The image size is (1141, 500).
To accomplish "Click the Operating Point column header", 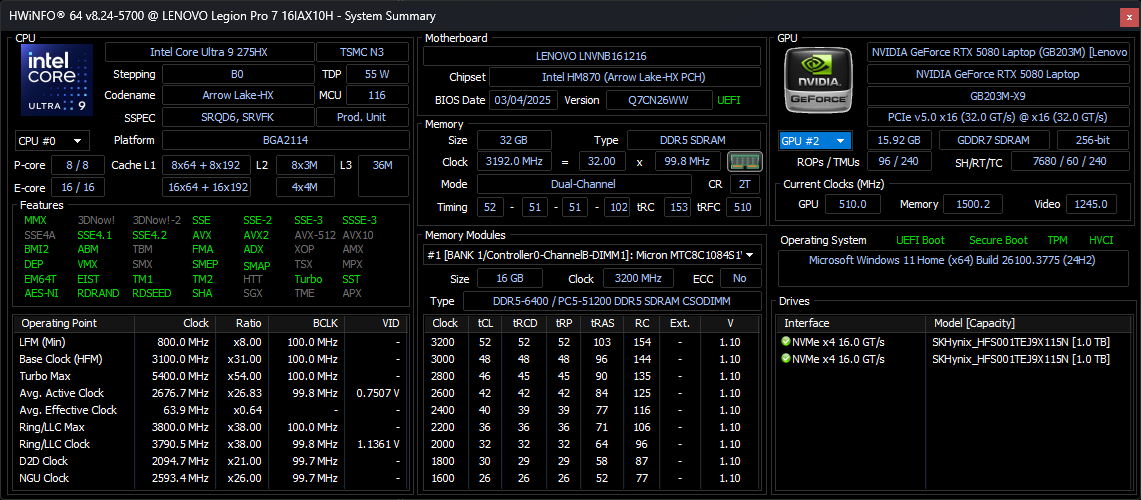I will point(60,323).
